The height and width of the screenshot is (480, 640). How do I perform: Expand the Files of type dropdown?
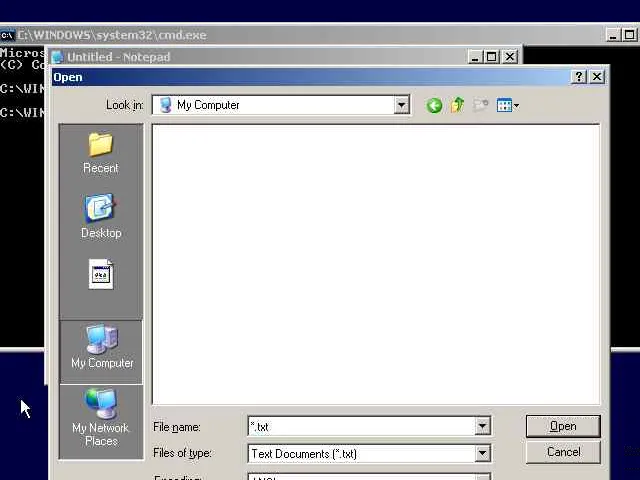coord(482,453)
